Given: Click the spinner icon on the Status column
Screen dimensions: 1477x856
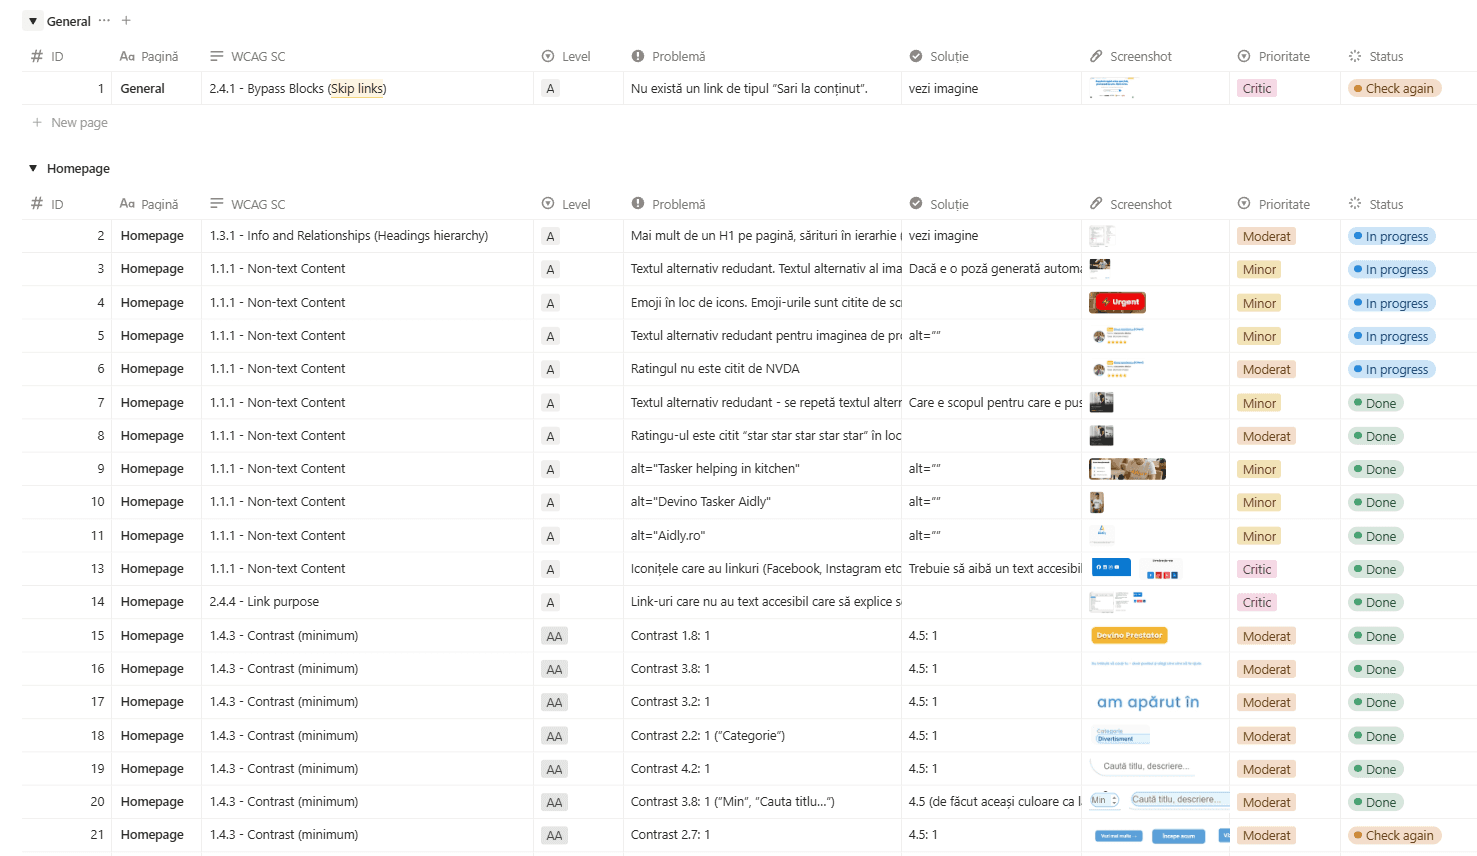Looking at the screenshot, I should point(1356,56).
